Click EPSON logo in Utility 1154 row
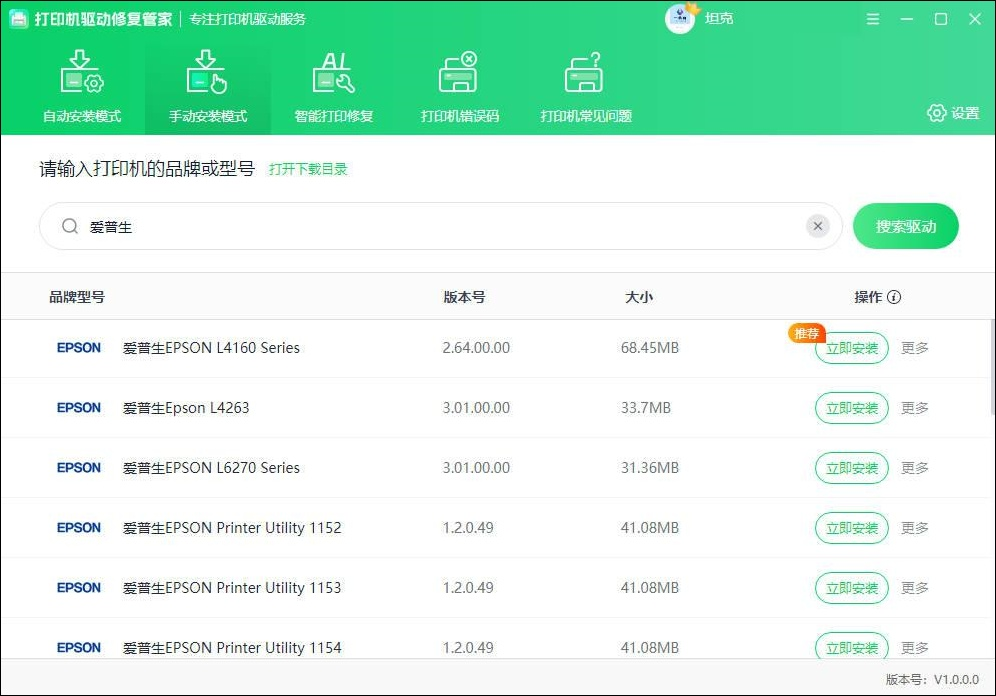This screenshot has width=996, height=696. coord(79,647)
